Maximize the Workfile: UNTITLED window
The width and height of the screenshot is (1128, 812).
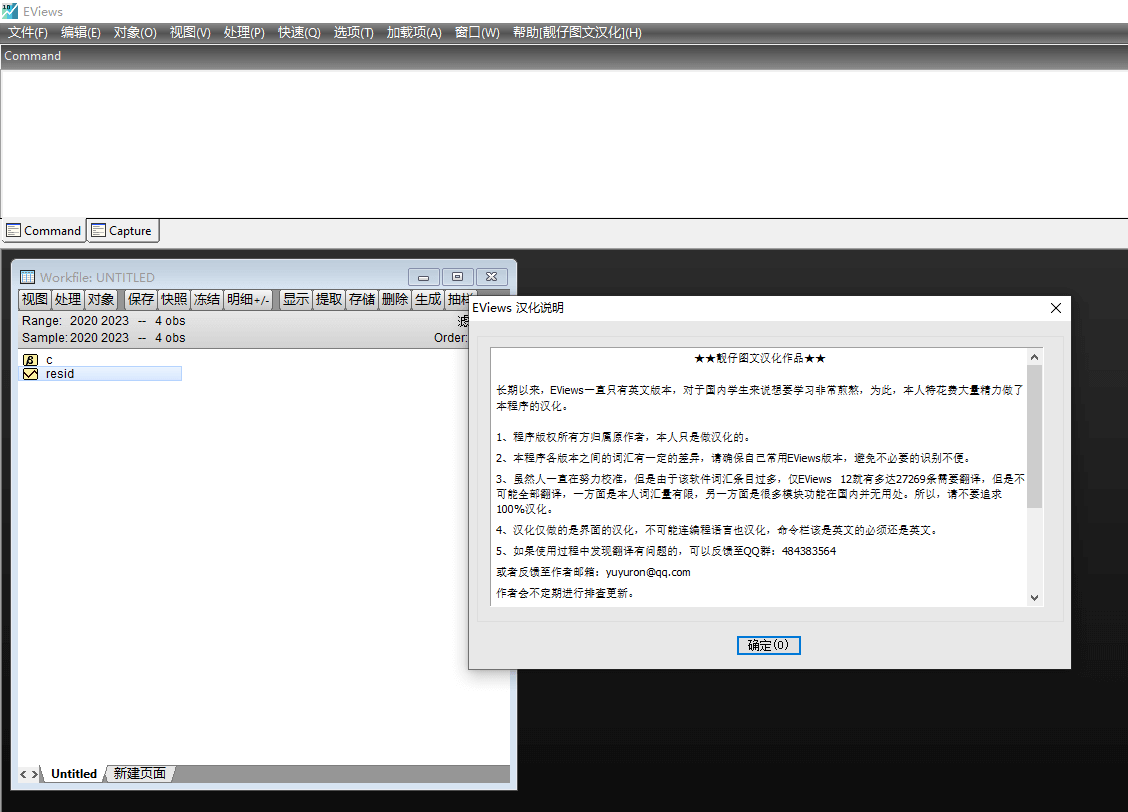tap(458, 277)
